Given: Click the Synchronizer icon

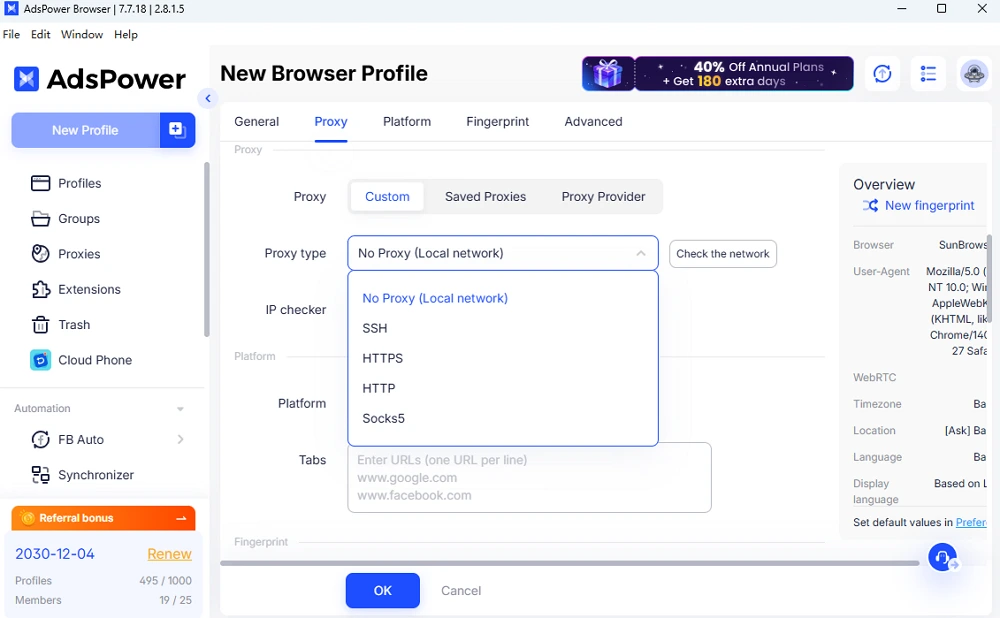Looking at the screenshot, I should [x=40, y=475].
